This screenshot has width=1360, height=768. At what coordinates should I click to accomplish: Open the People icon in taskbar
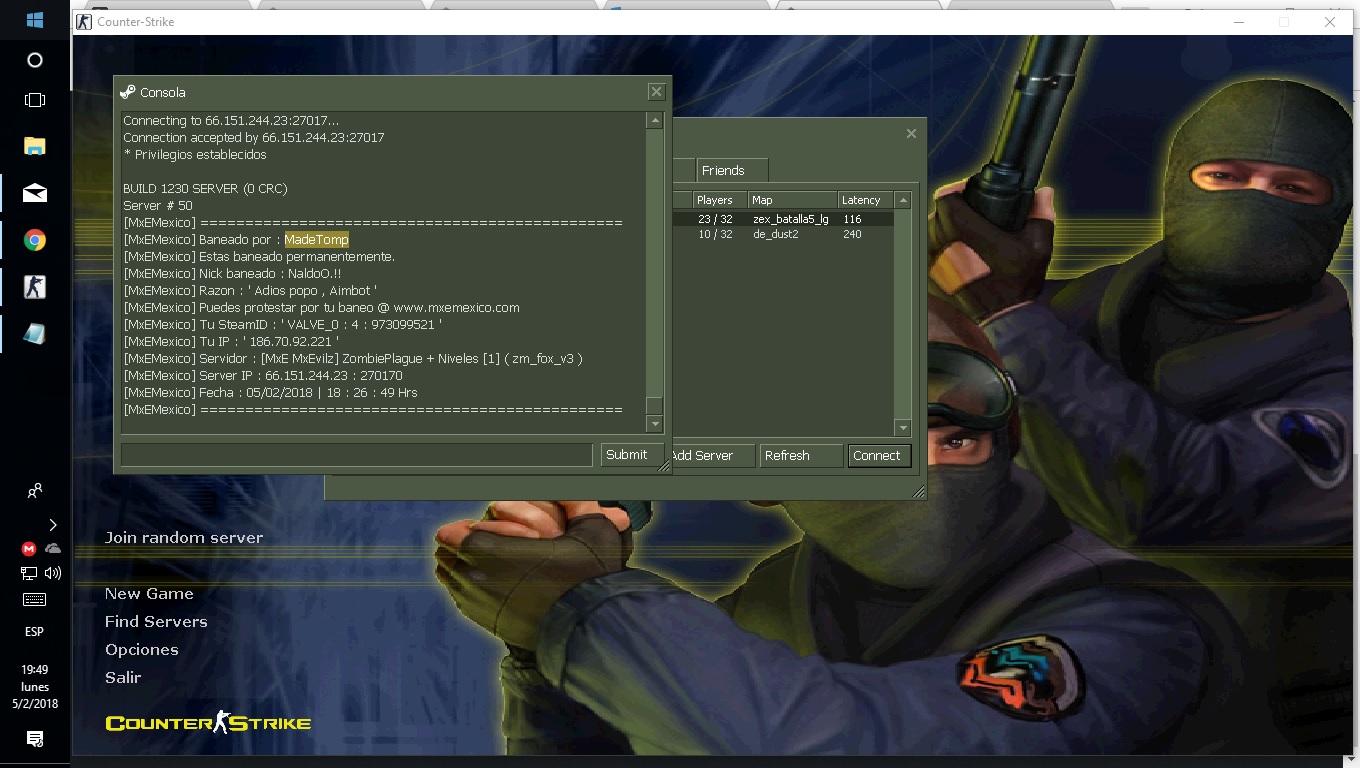[34, 491]
